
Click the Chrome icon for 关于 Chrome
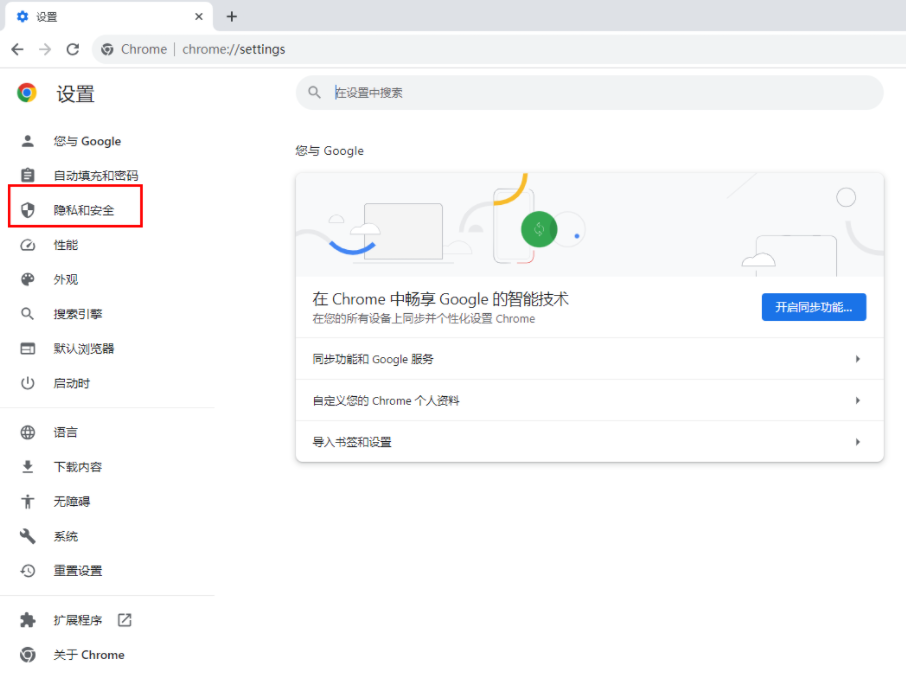click(28, 655)
